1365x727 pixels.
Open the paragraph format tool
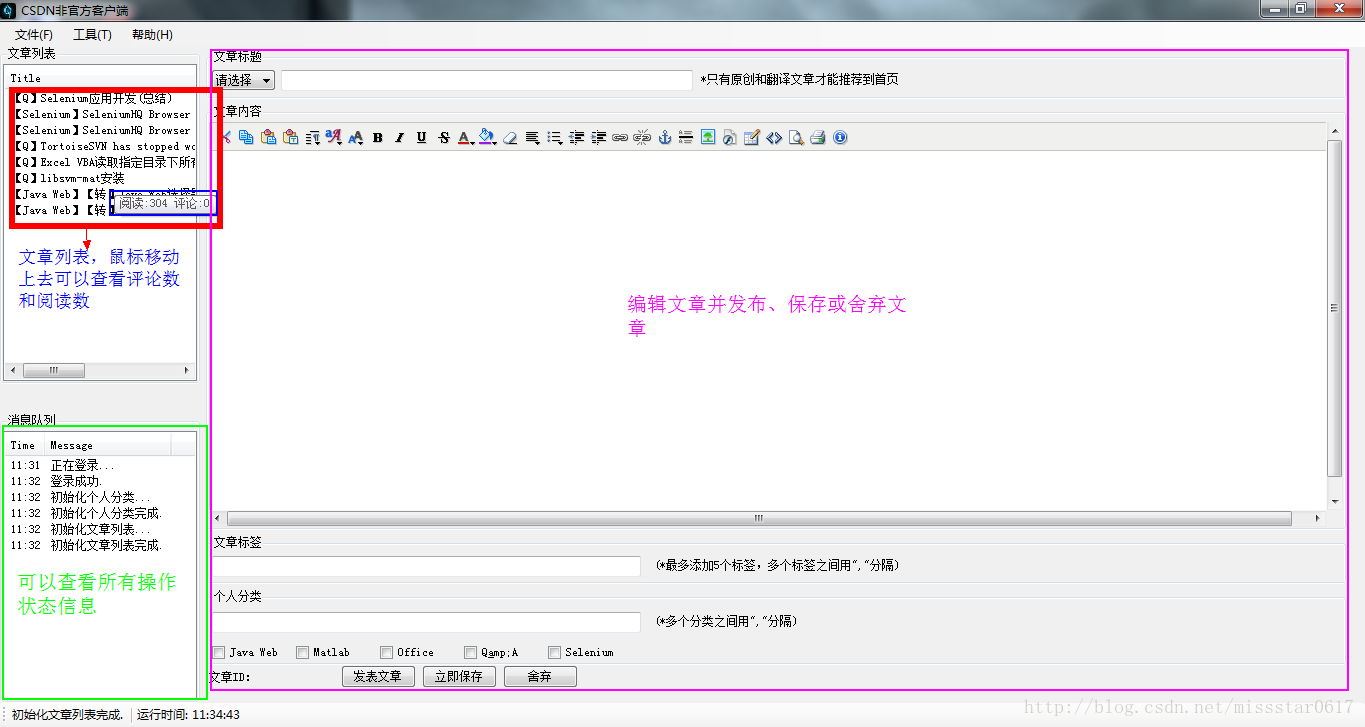pos(313,137)
